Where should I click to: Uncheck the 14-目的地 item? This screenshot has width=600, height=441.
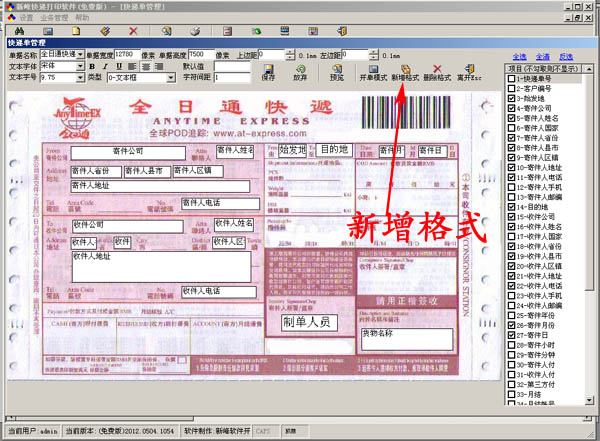click(x=511, y=207)
